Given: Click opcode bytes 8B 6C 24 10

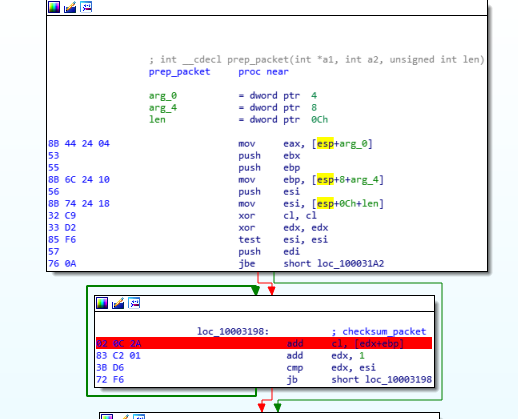Looking at the screenshot, I should click(79, 180).
